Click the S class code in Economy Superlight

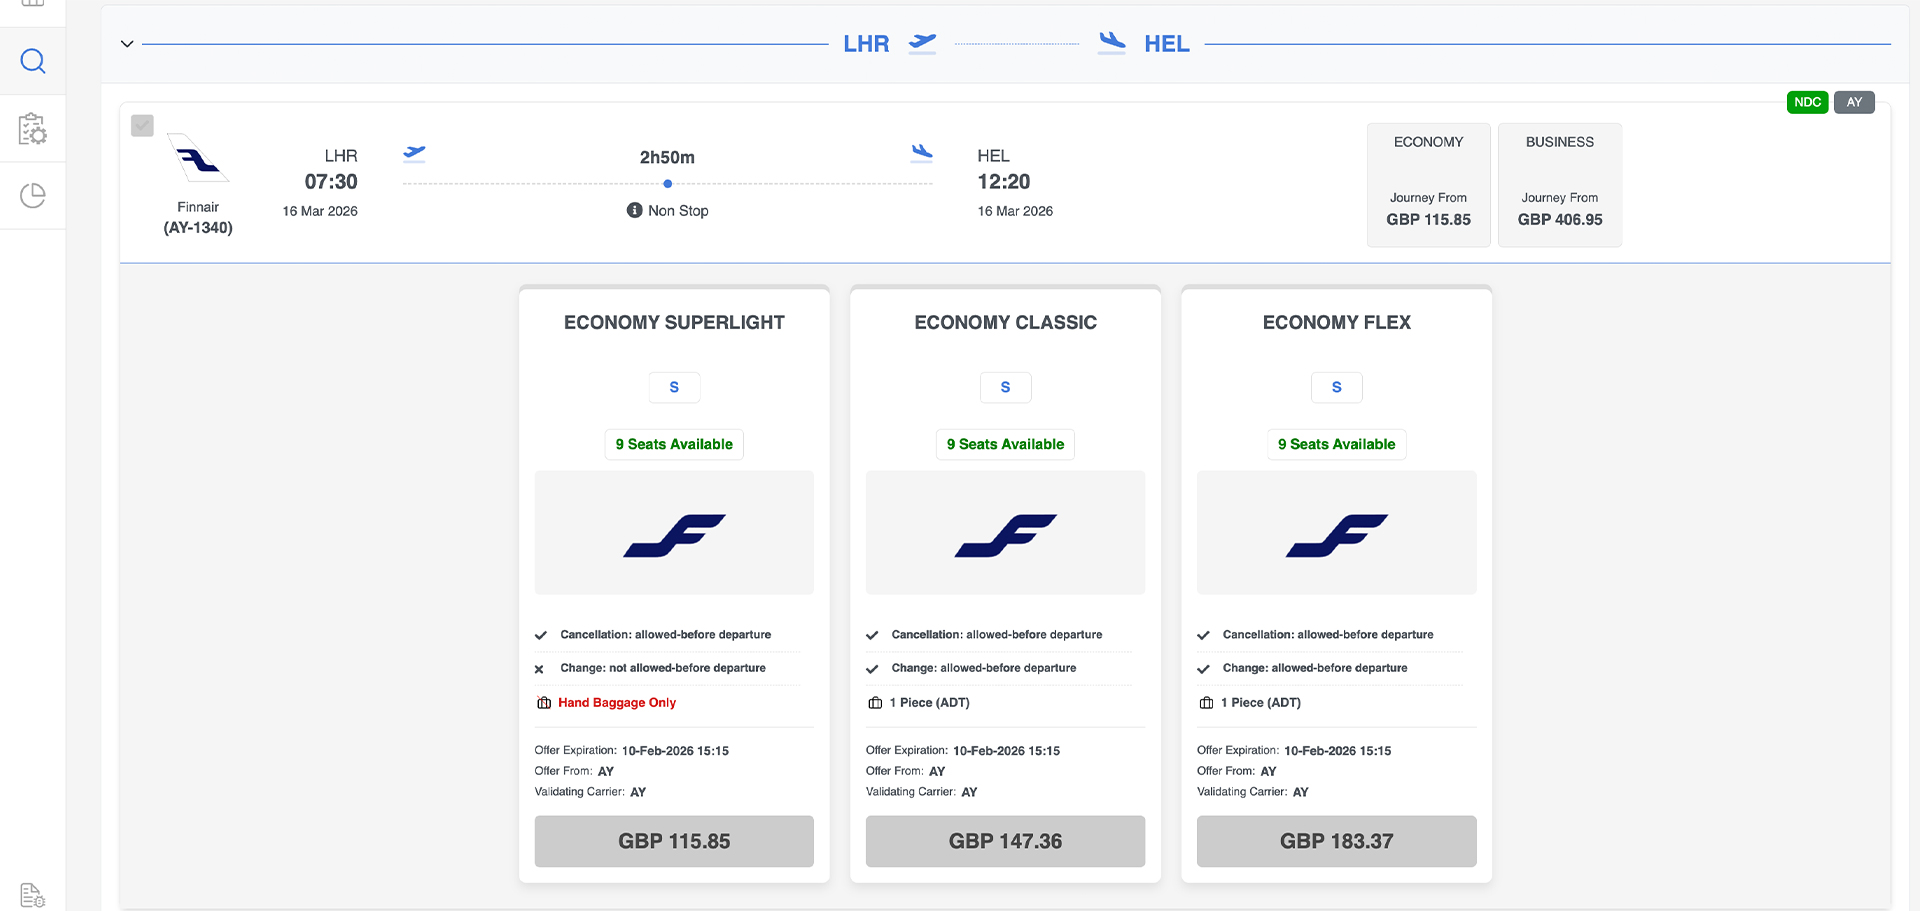(674, 387)
